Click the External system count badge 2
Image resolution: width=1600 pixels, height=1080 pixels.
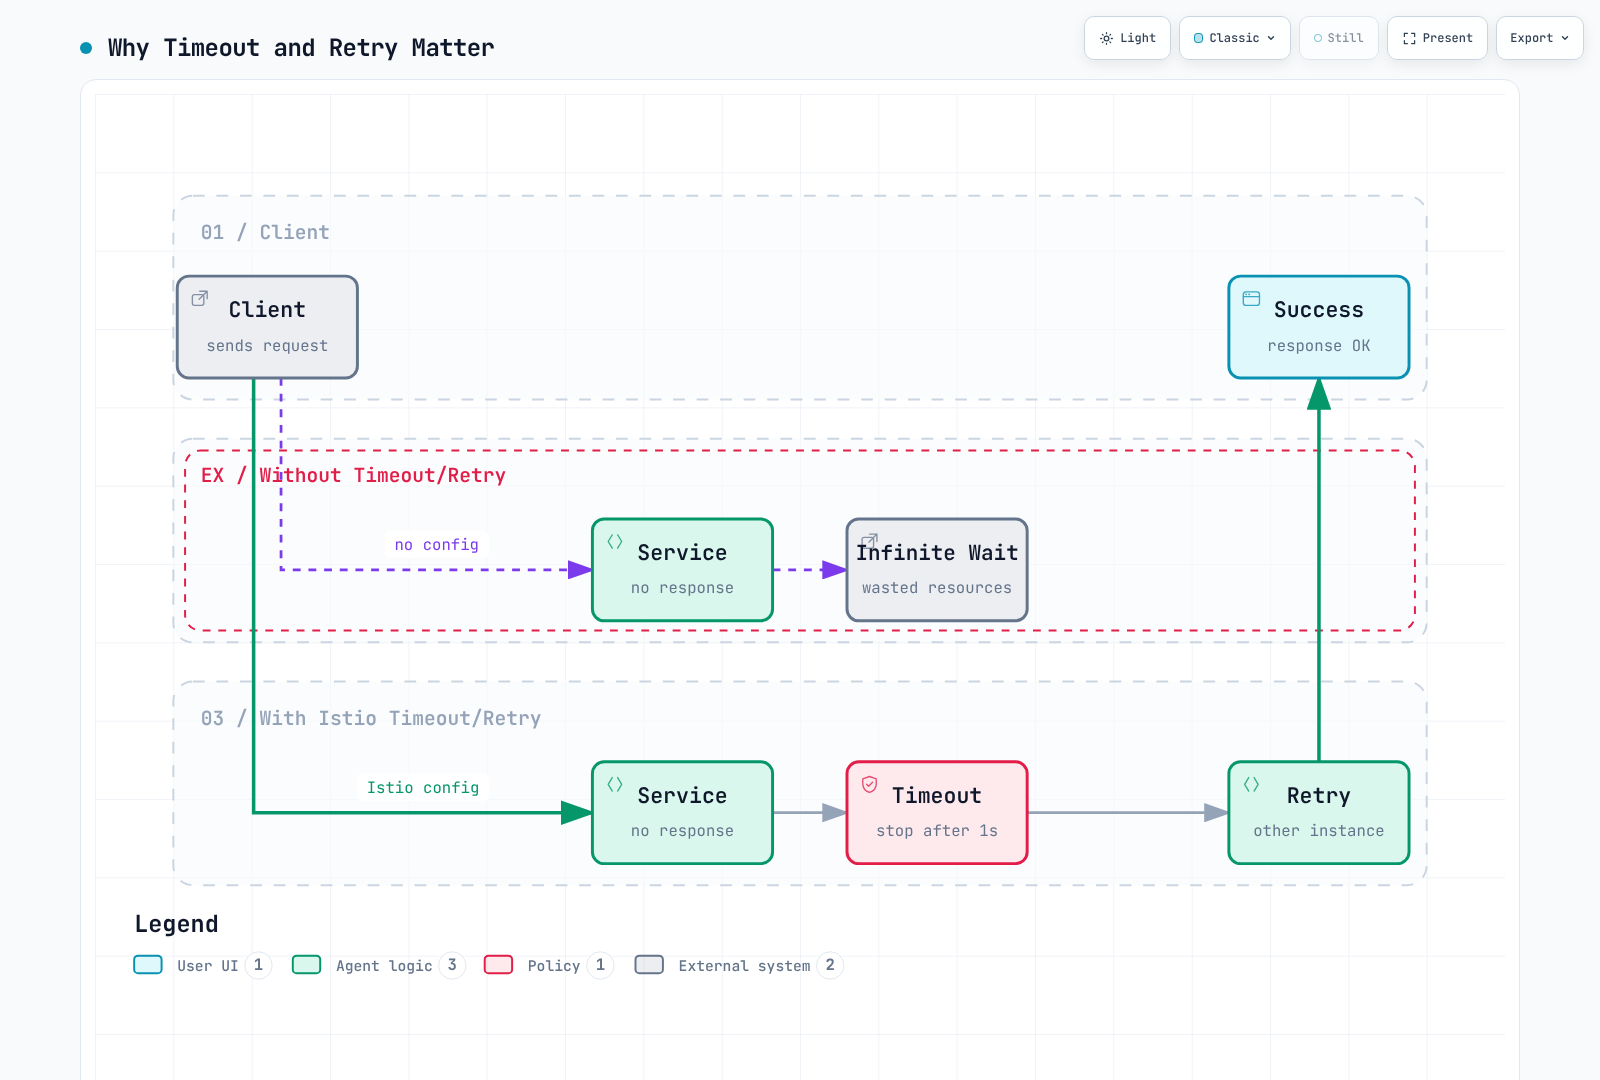coord(830,965)
